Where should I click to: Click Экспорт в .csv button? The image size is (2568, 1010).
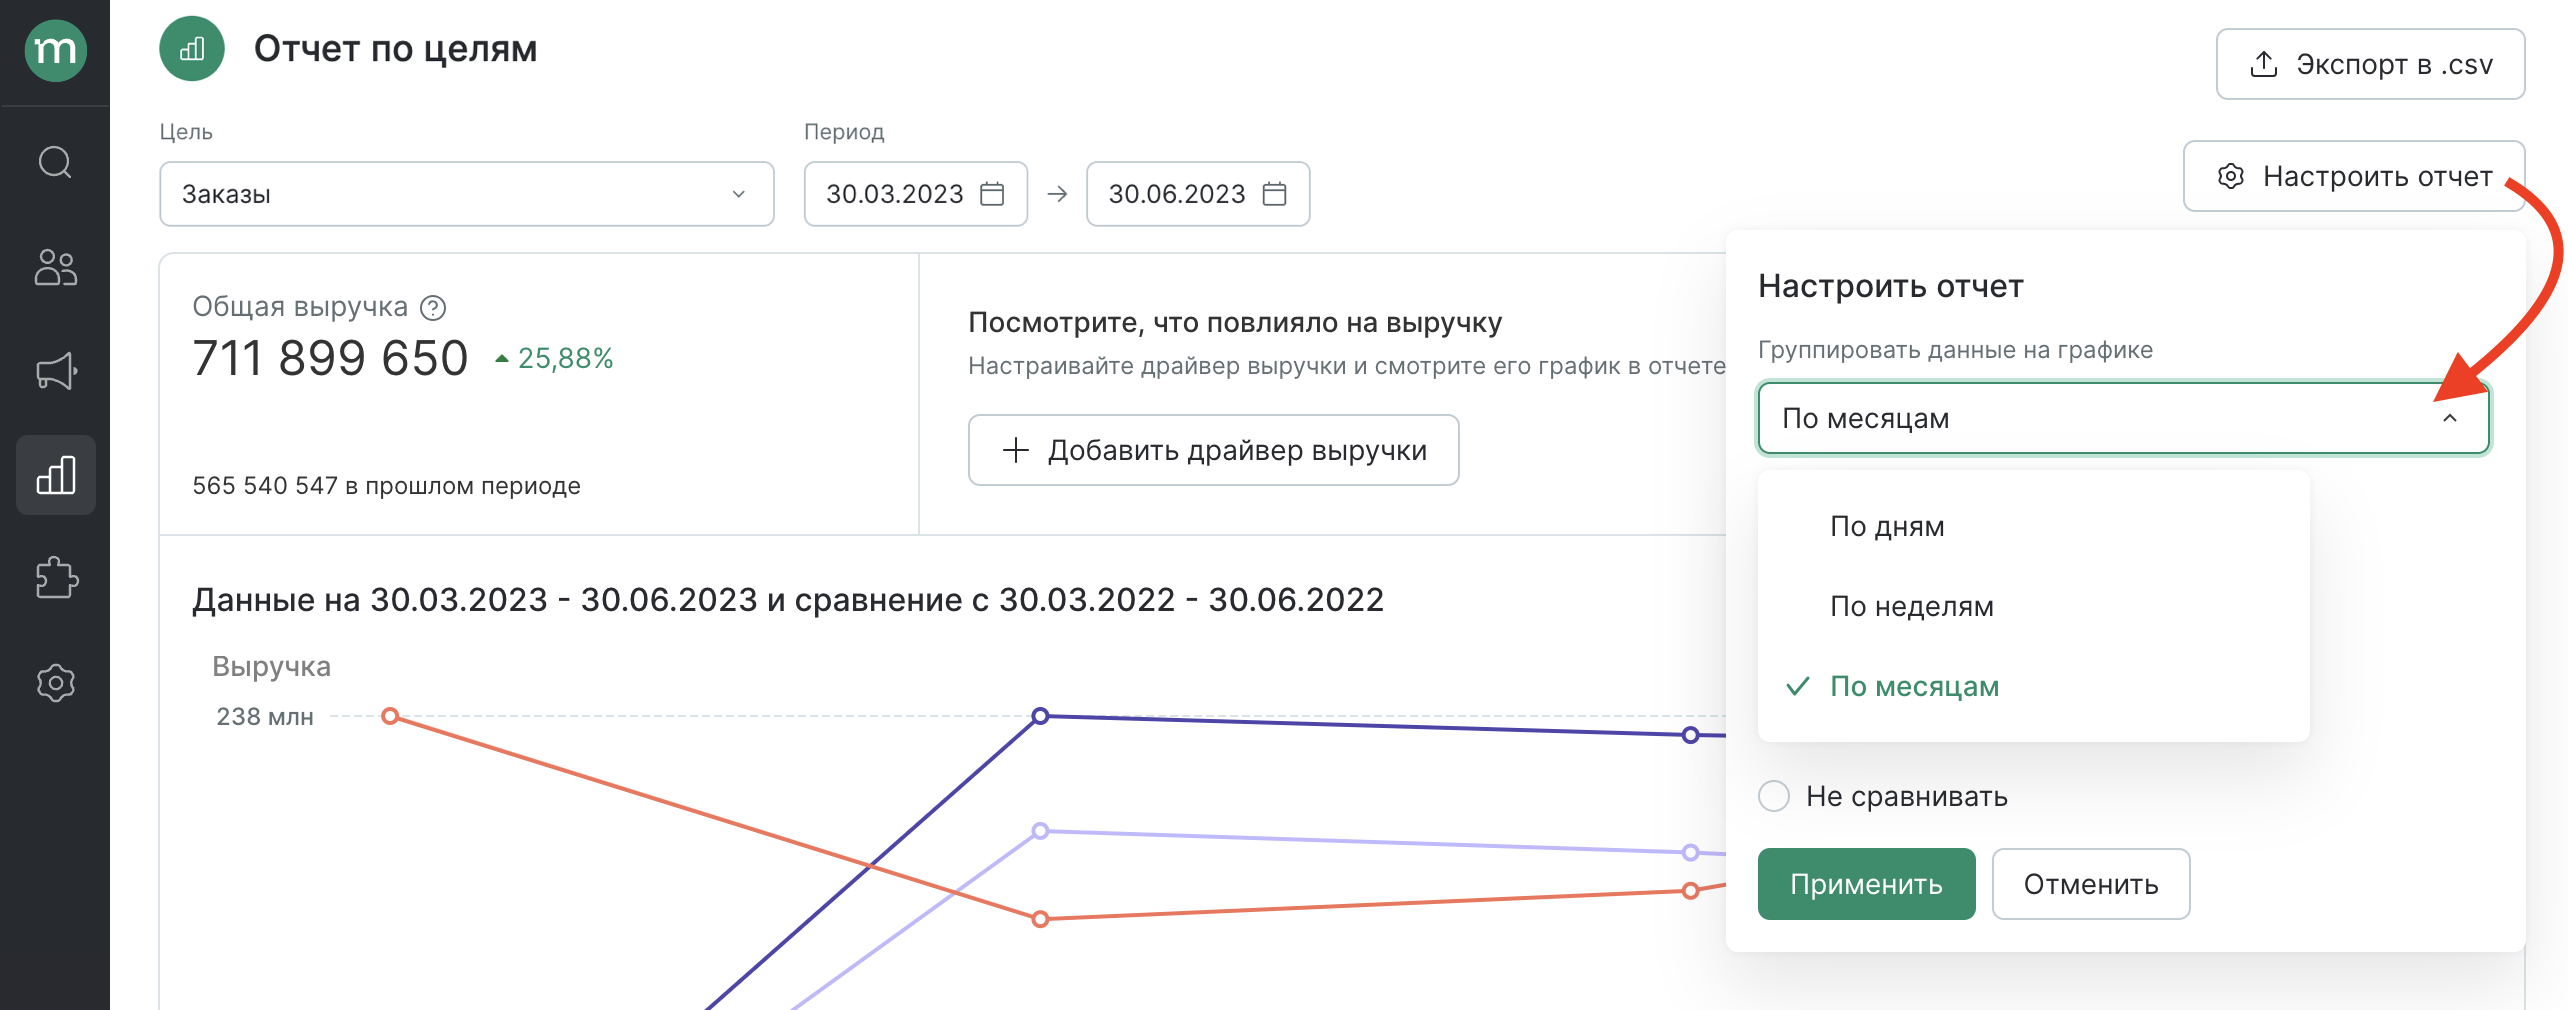2370,64
